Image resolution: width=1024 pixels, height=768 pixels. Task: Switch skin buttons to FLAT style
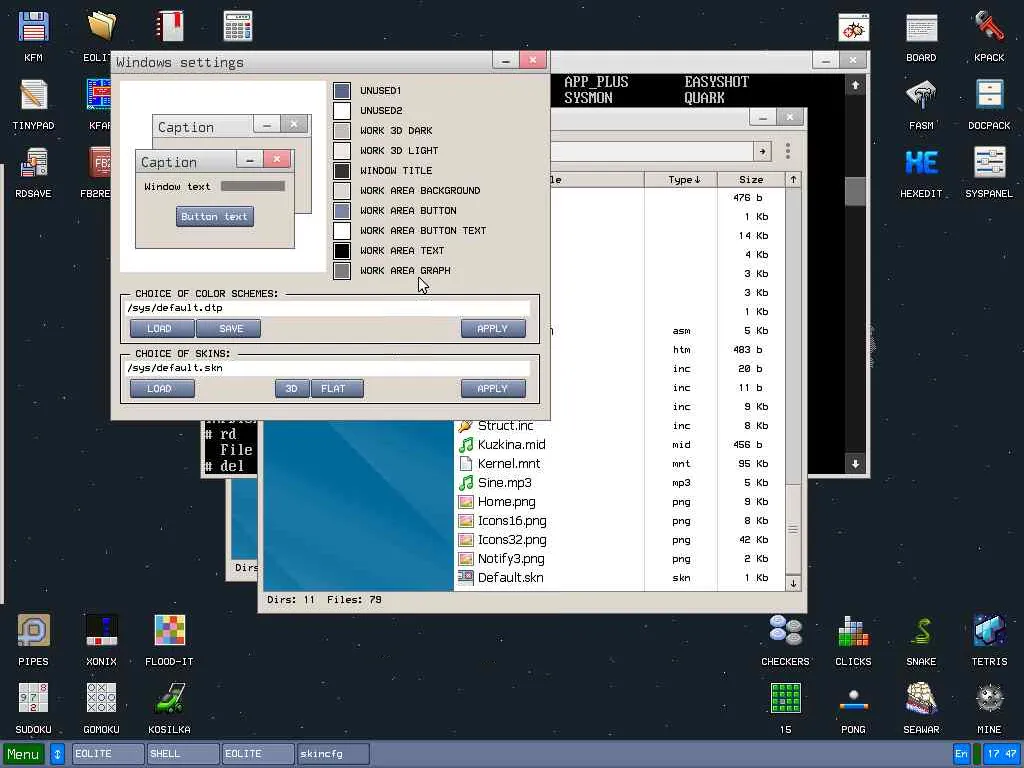pyautogui.click(x=337, y=389)
